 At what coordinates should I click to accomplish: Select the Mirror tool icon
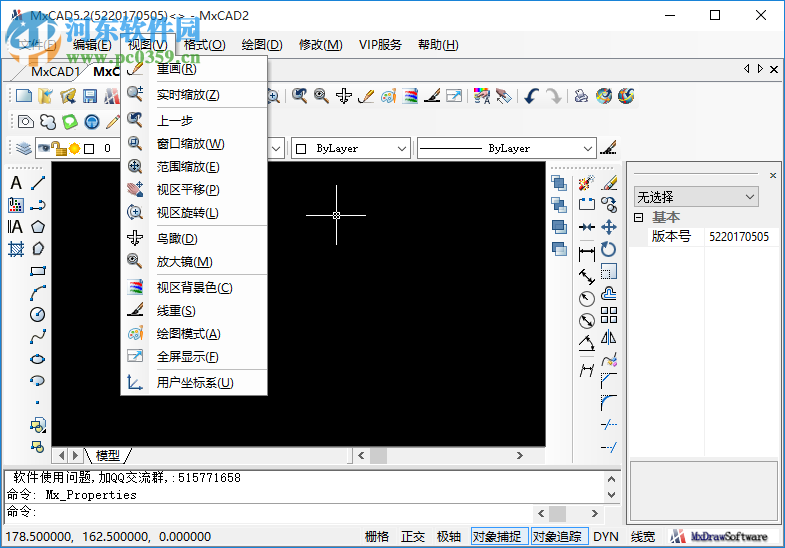(x=609, y=337)
